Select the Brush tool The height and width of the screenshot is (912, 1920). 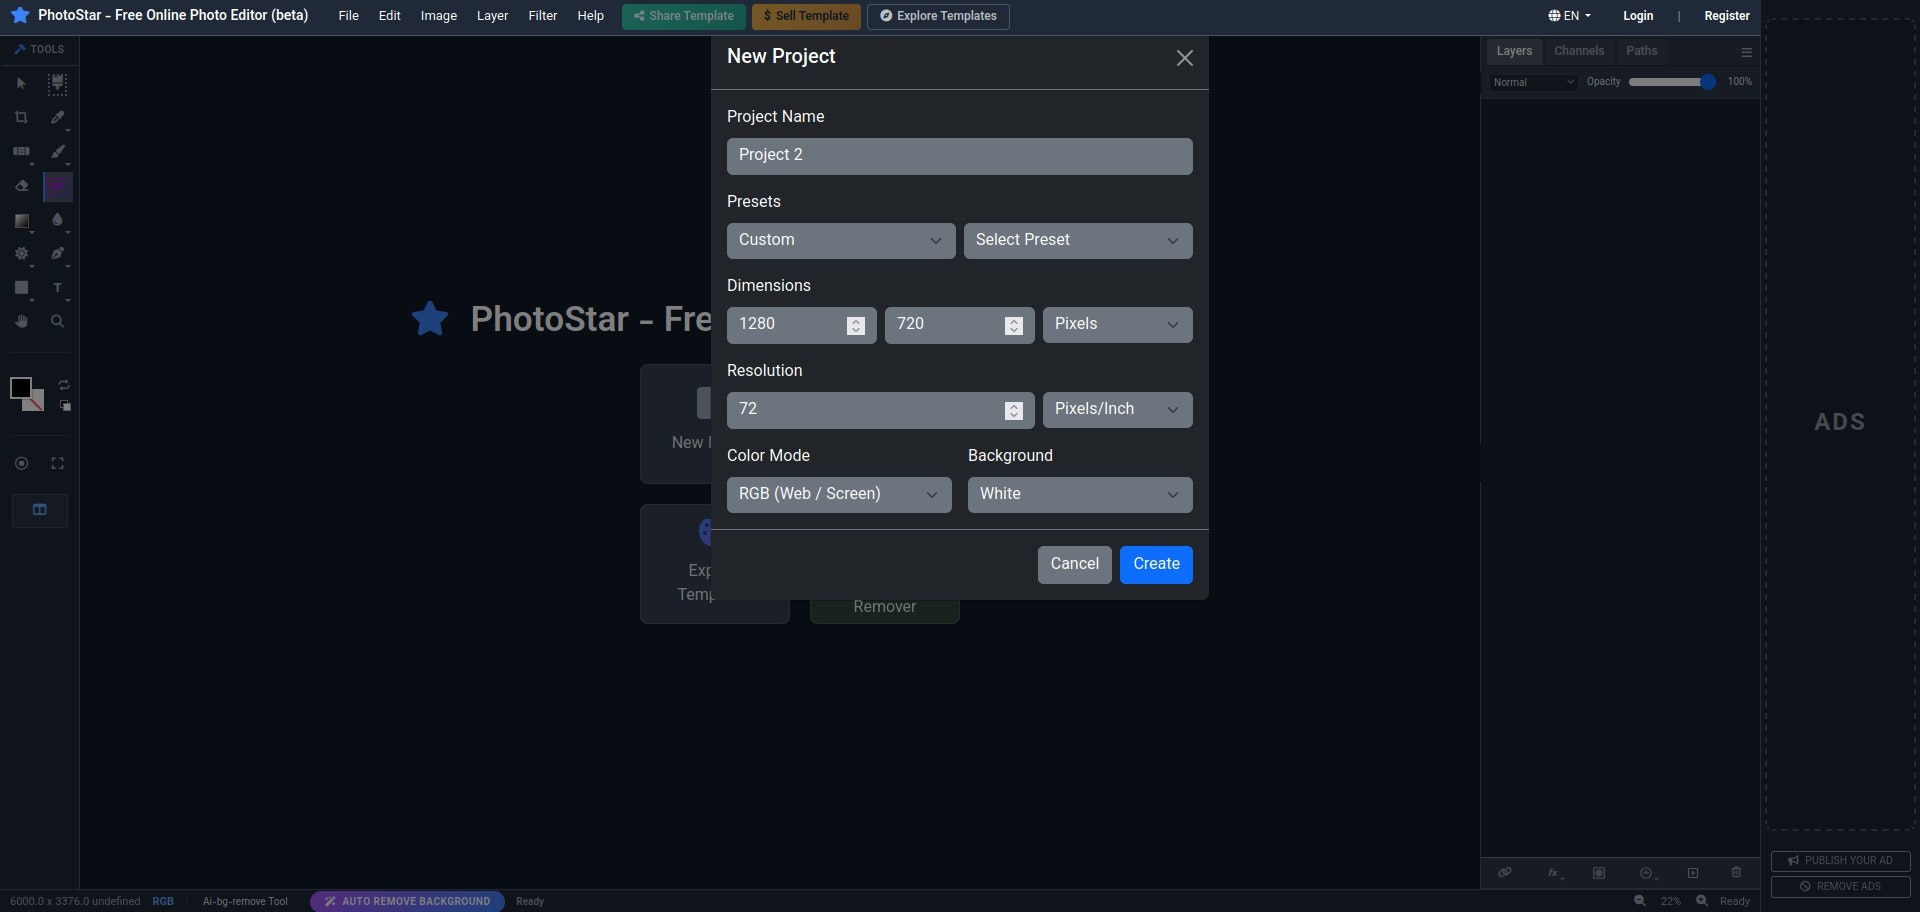click(58, 152)
